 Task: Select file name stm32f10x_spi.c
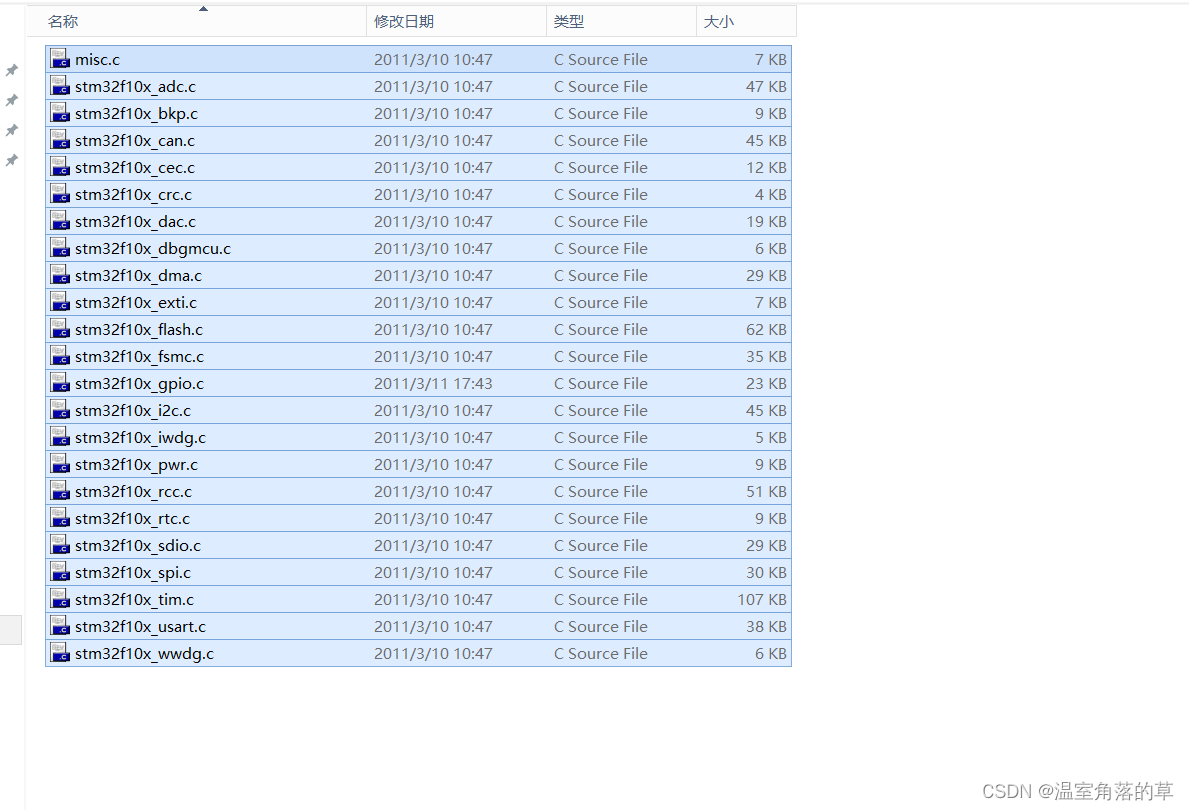click(x=133, y=573)
